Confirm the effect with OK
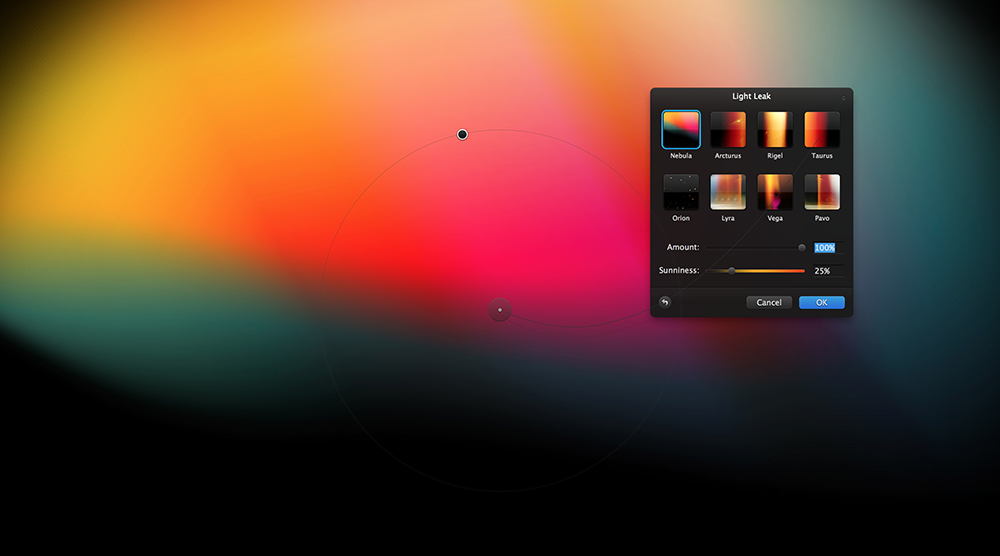The width and height of the screenshot is (1000, 556). pos(821,302)
